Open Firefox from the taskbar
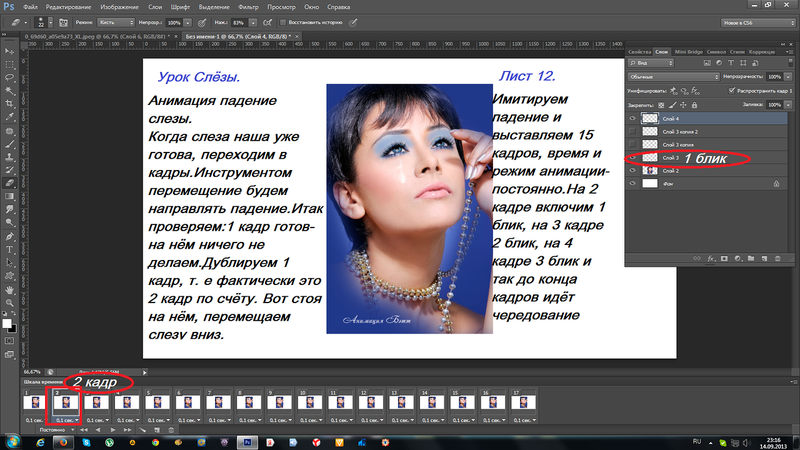Viewport: 800px width, 450px height. [x=63, y=442]
